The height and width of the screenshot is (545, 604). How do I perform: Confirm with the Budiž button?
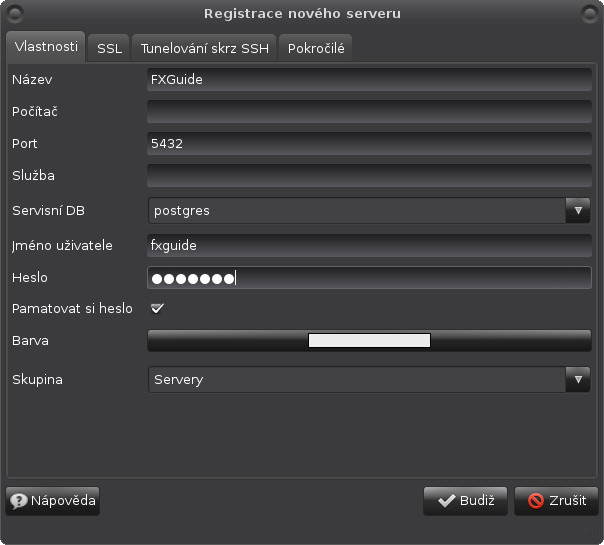click(465, 501)
